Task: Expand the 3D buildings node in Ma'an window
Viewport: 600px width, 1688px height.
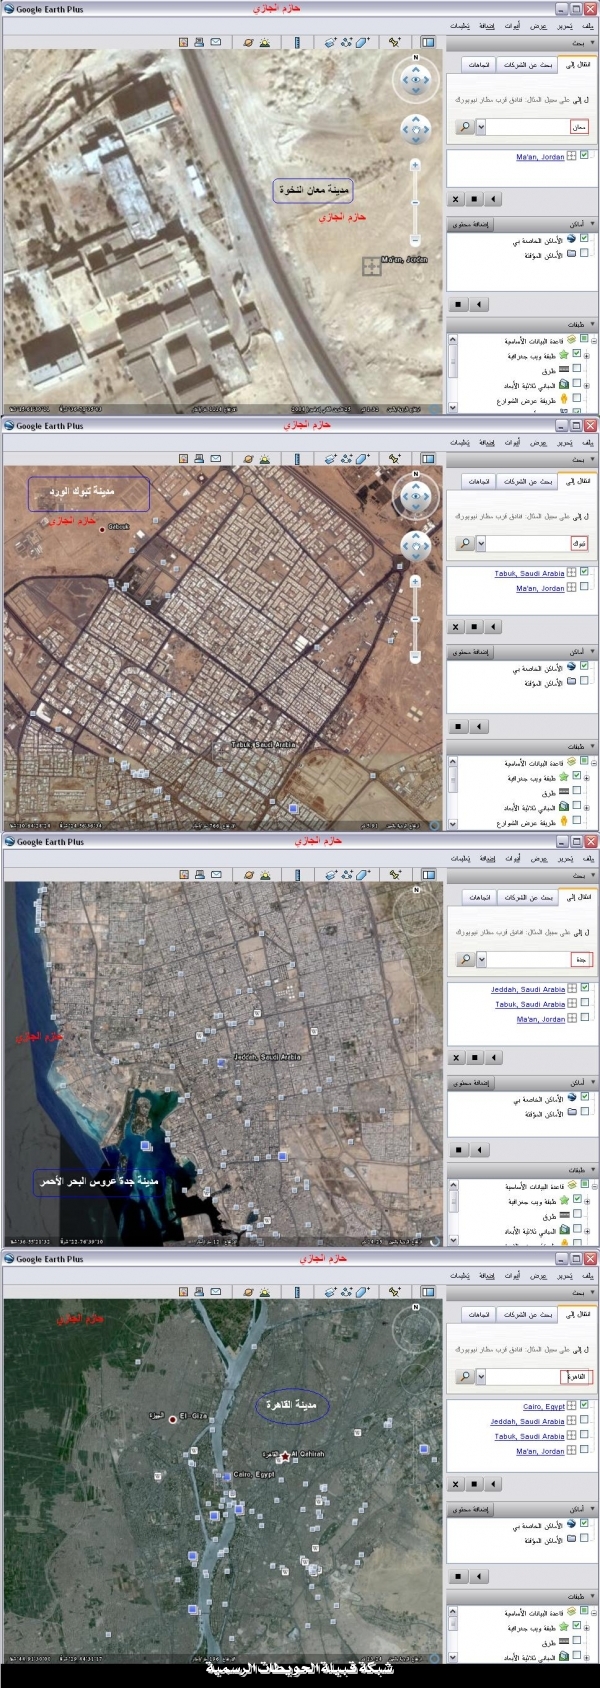Action: coord(587,385)
